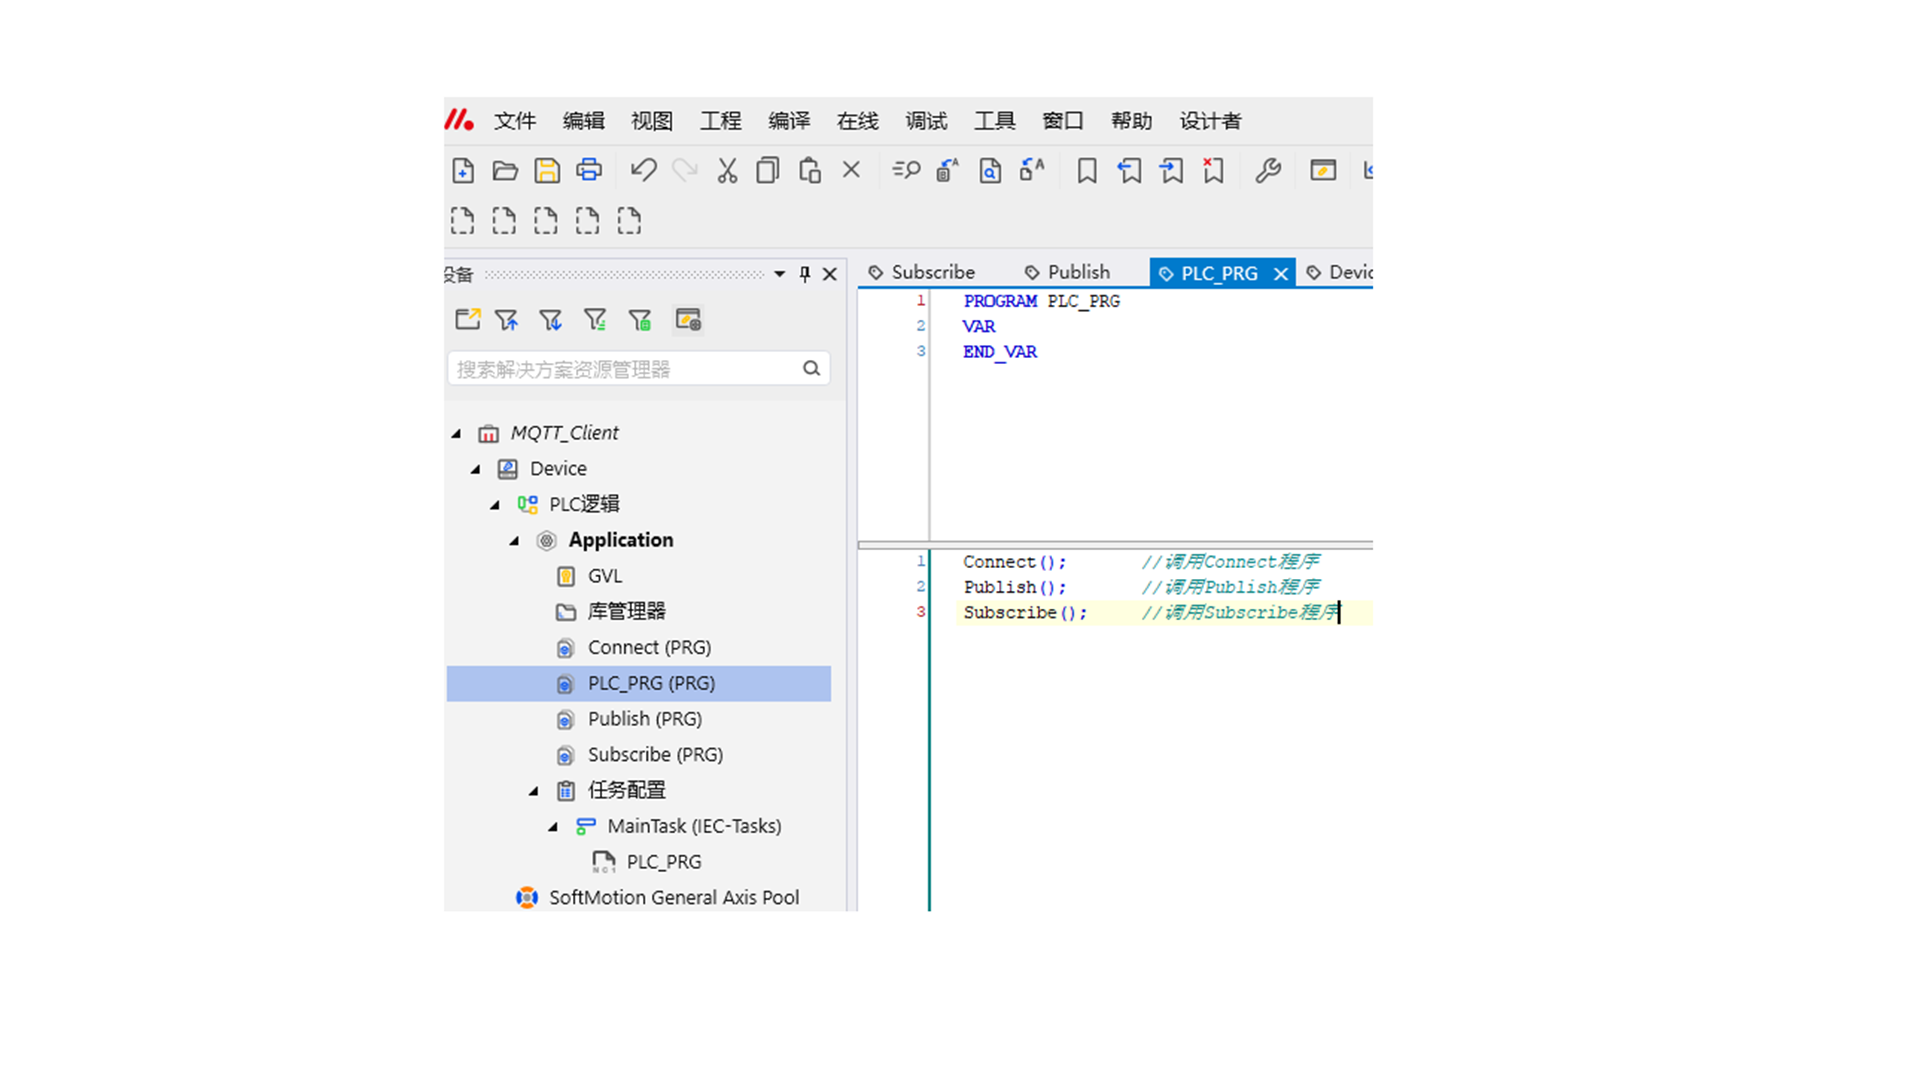The width and height of the screenshot is (1920, 1080).
Task: Open the 窗口 menu
Action: (x=1063, y=121)
